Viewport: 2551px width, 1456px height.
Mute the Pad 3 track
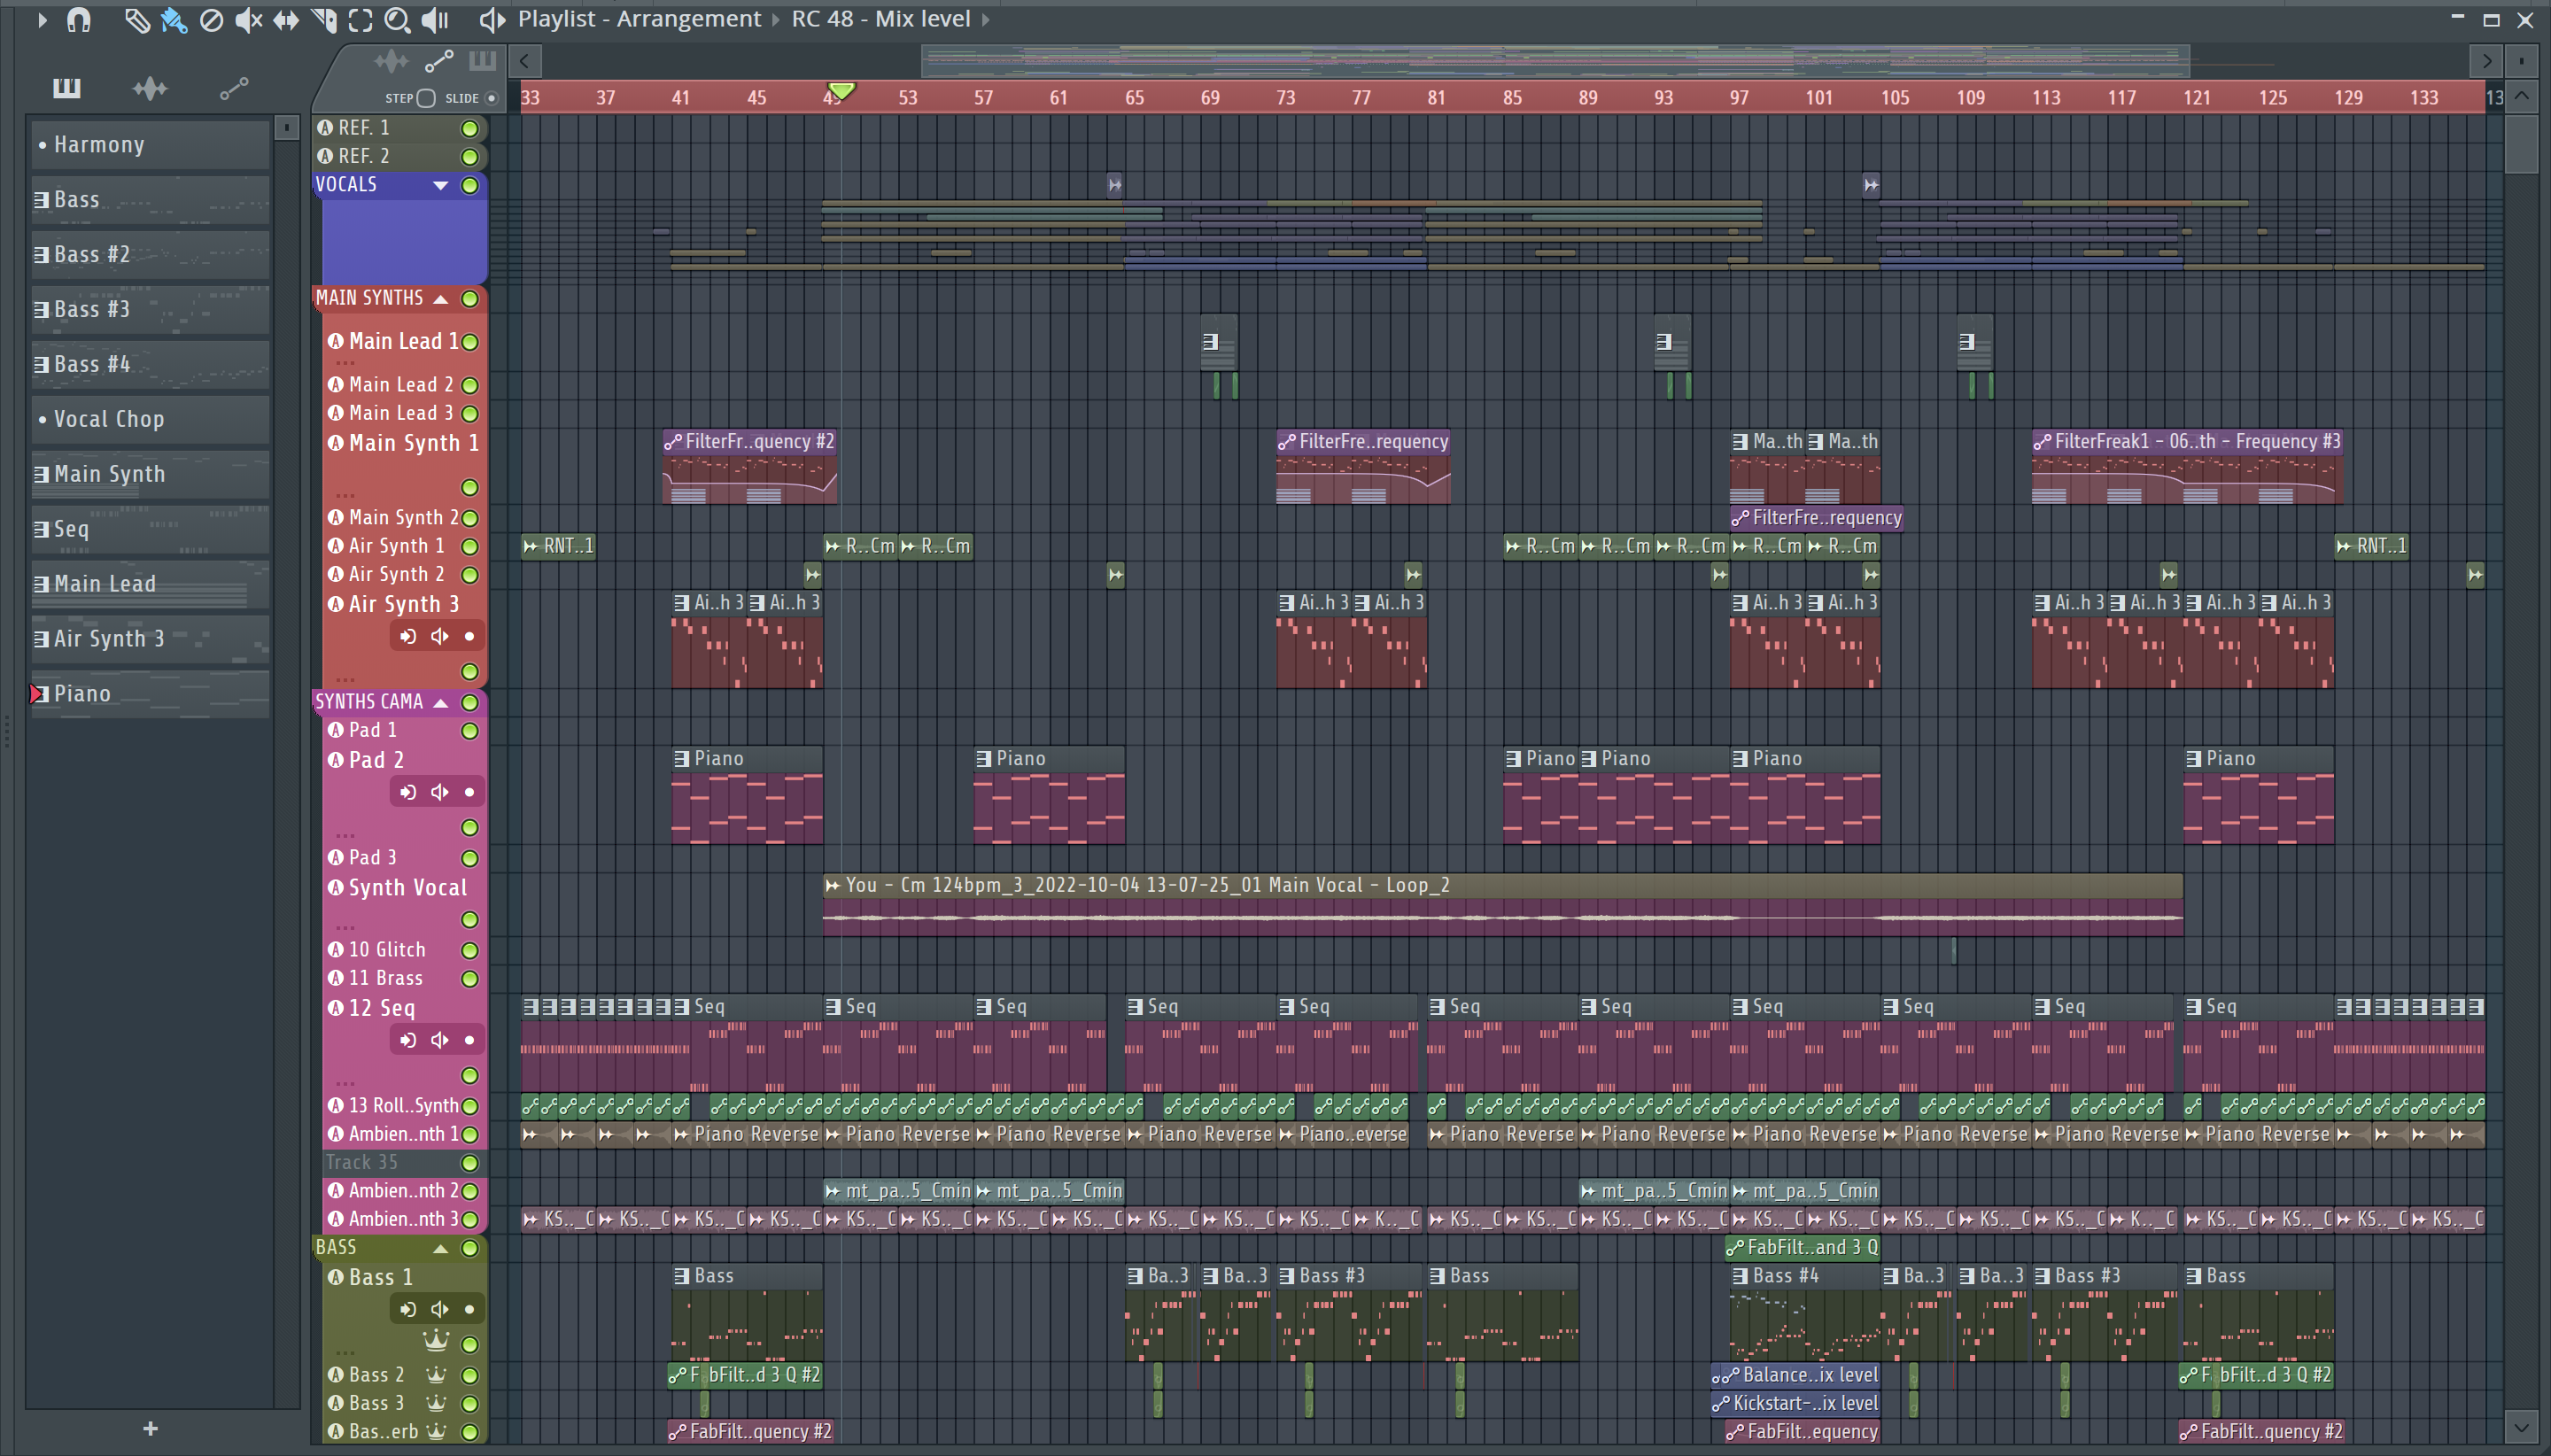coord(469,858)
